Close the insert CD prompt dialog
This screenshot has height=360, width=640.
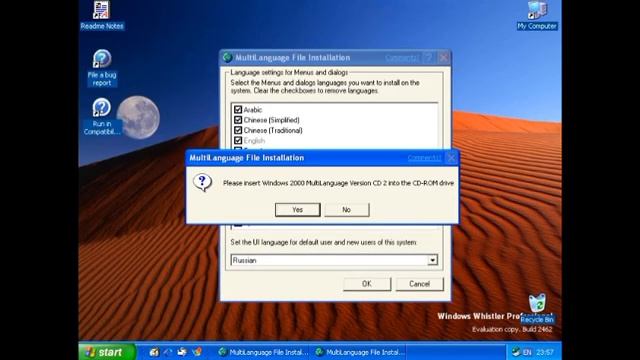(x=451, y=158)
